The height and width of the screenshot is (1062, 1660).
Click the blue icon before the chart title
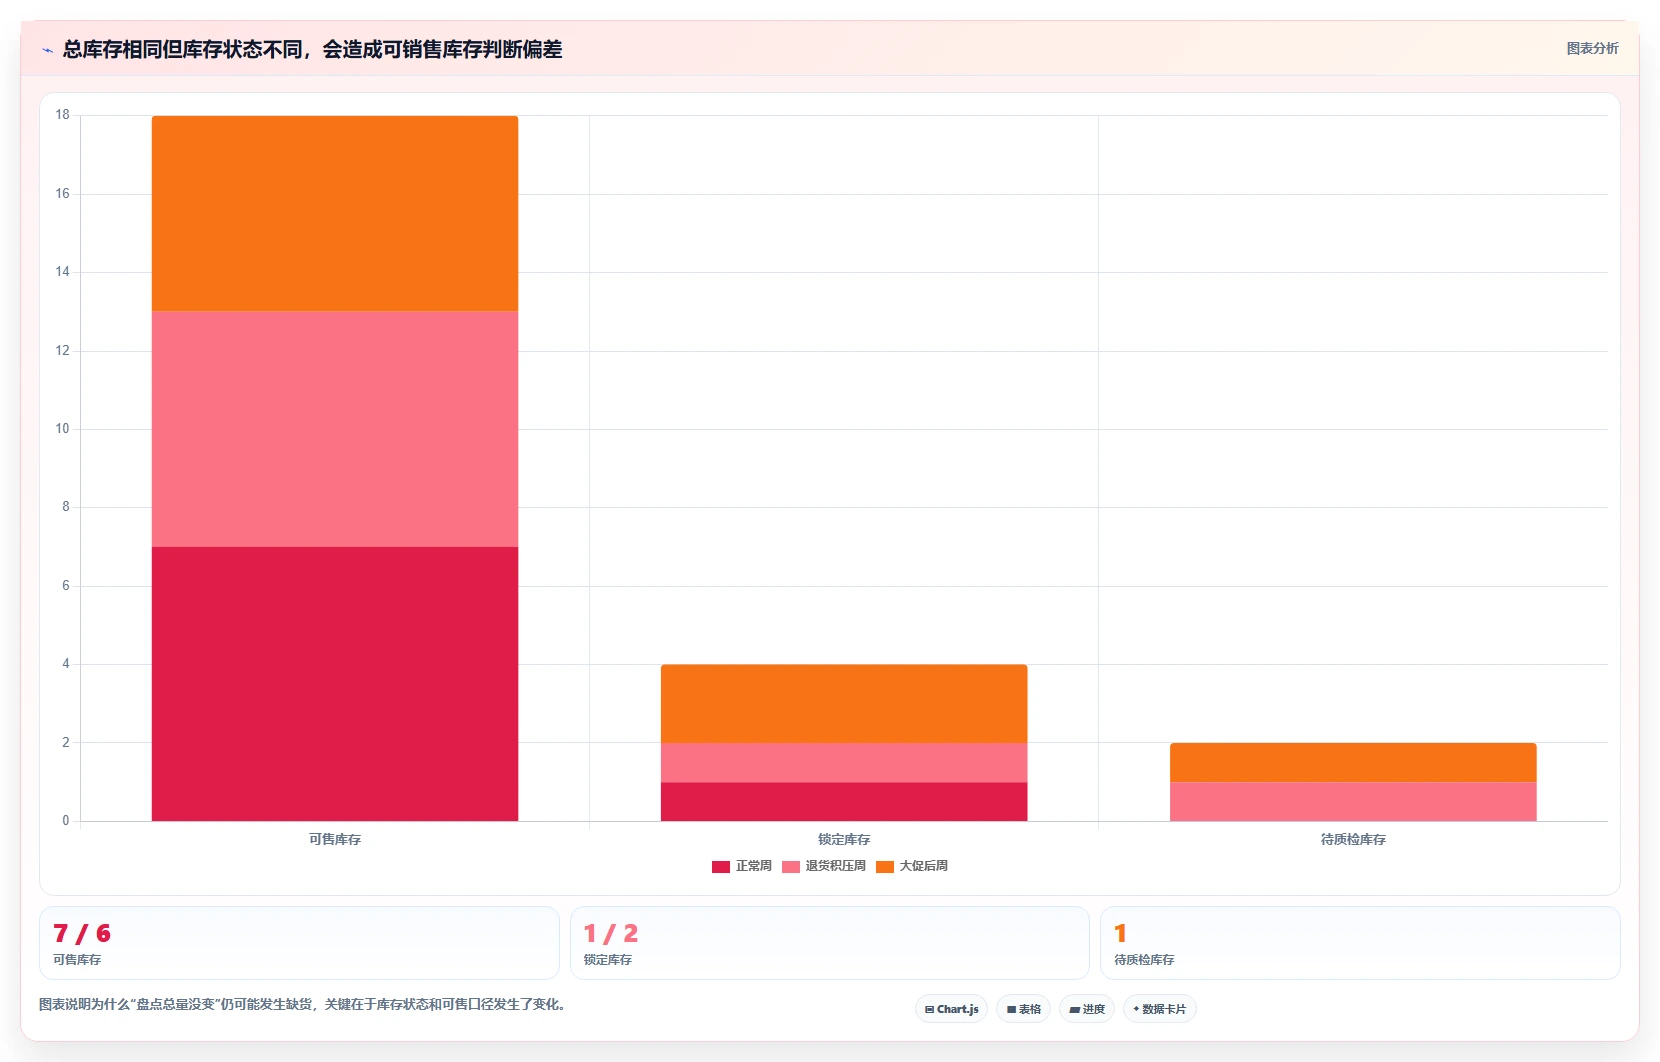point(47,50)
